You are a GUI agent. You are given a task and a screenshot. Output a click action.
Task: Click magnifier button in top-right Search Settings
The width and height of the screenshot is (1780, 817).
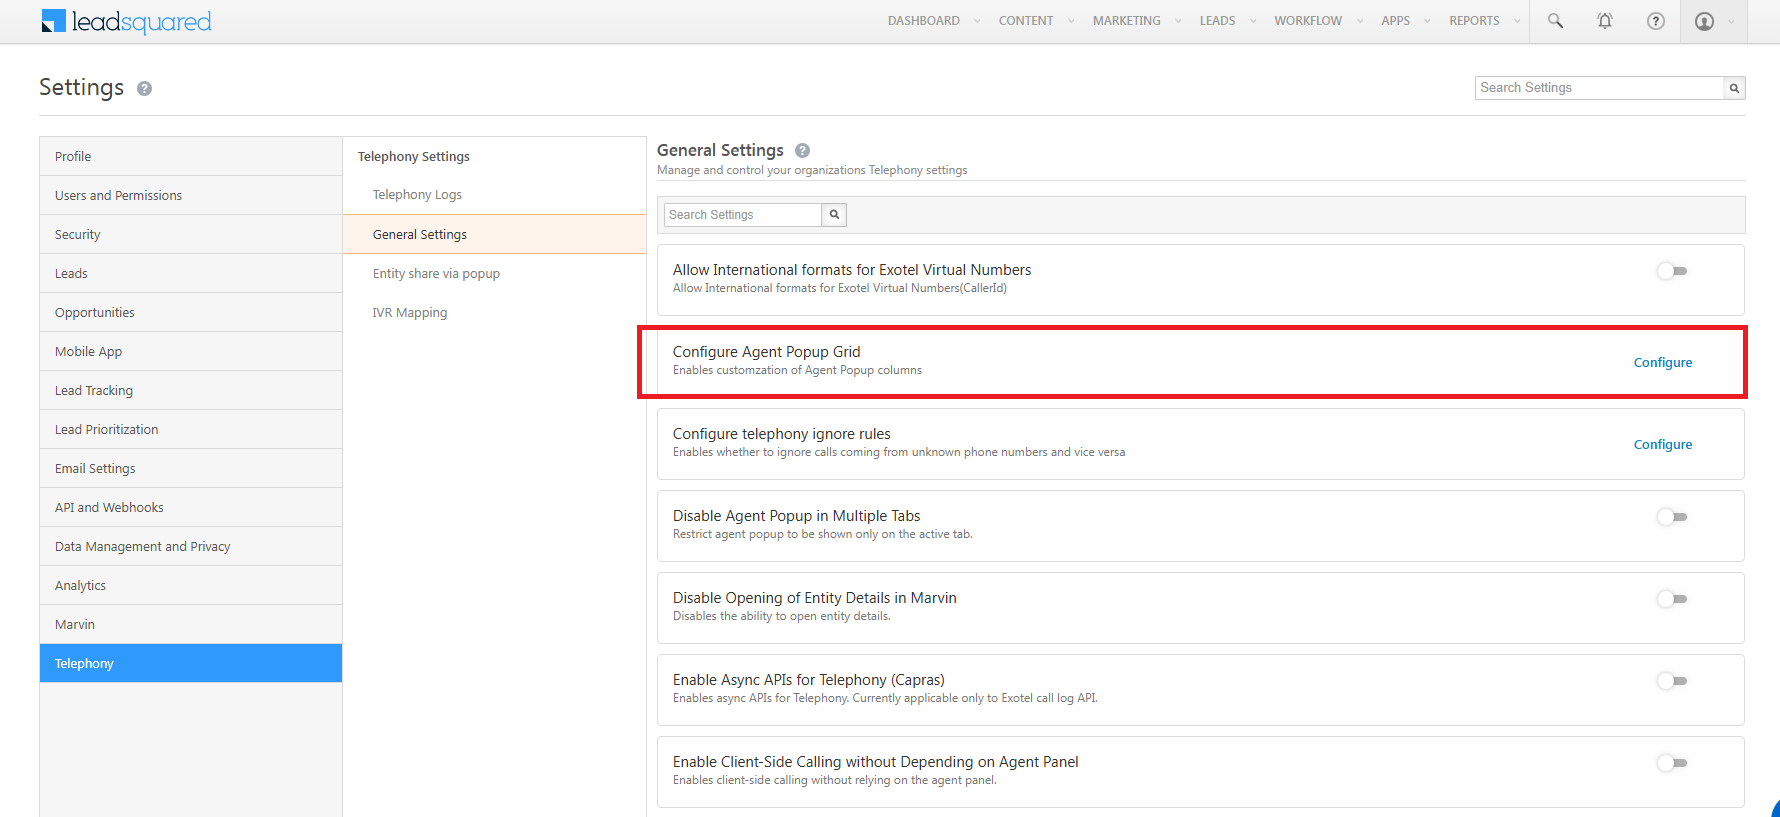pos(1734,88)
